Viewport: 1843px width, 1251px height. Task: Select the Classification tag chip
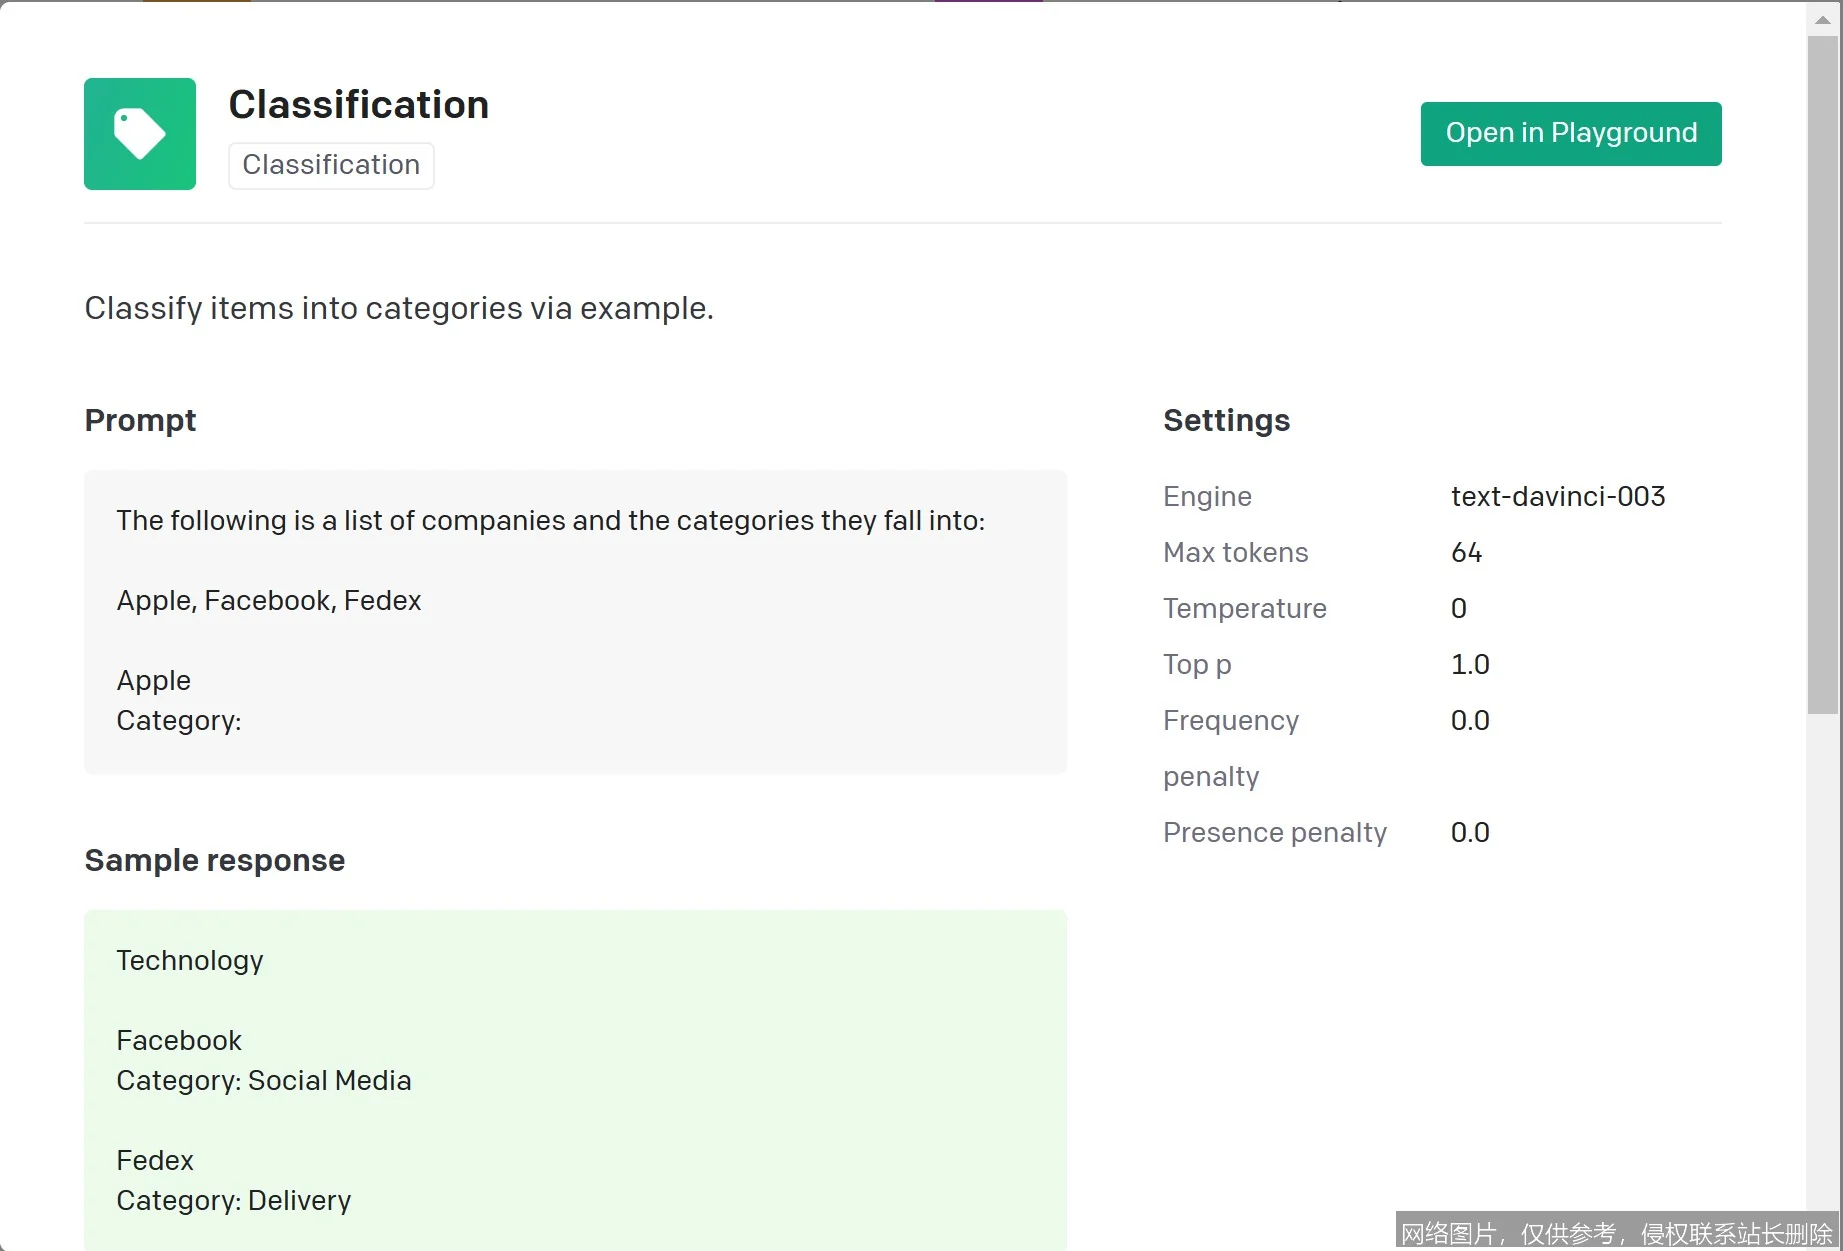331,165
